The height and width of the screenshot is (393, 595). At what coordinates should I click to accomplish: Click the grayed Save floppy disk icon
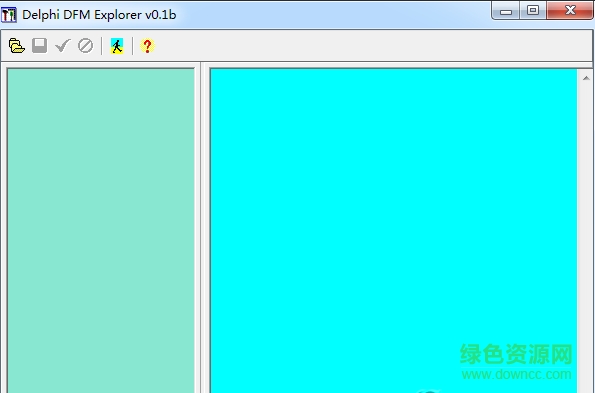pyautogui.click(x=39, y=46)
